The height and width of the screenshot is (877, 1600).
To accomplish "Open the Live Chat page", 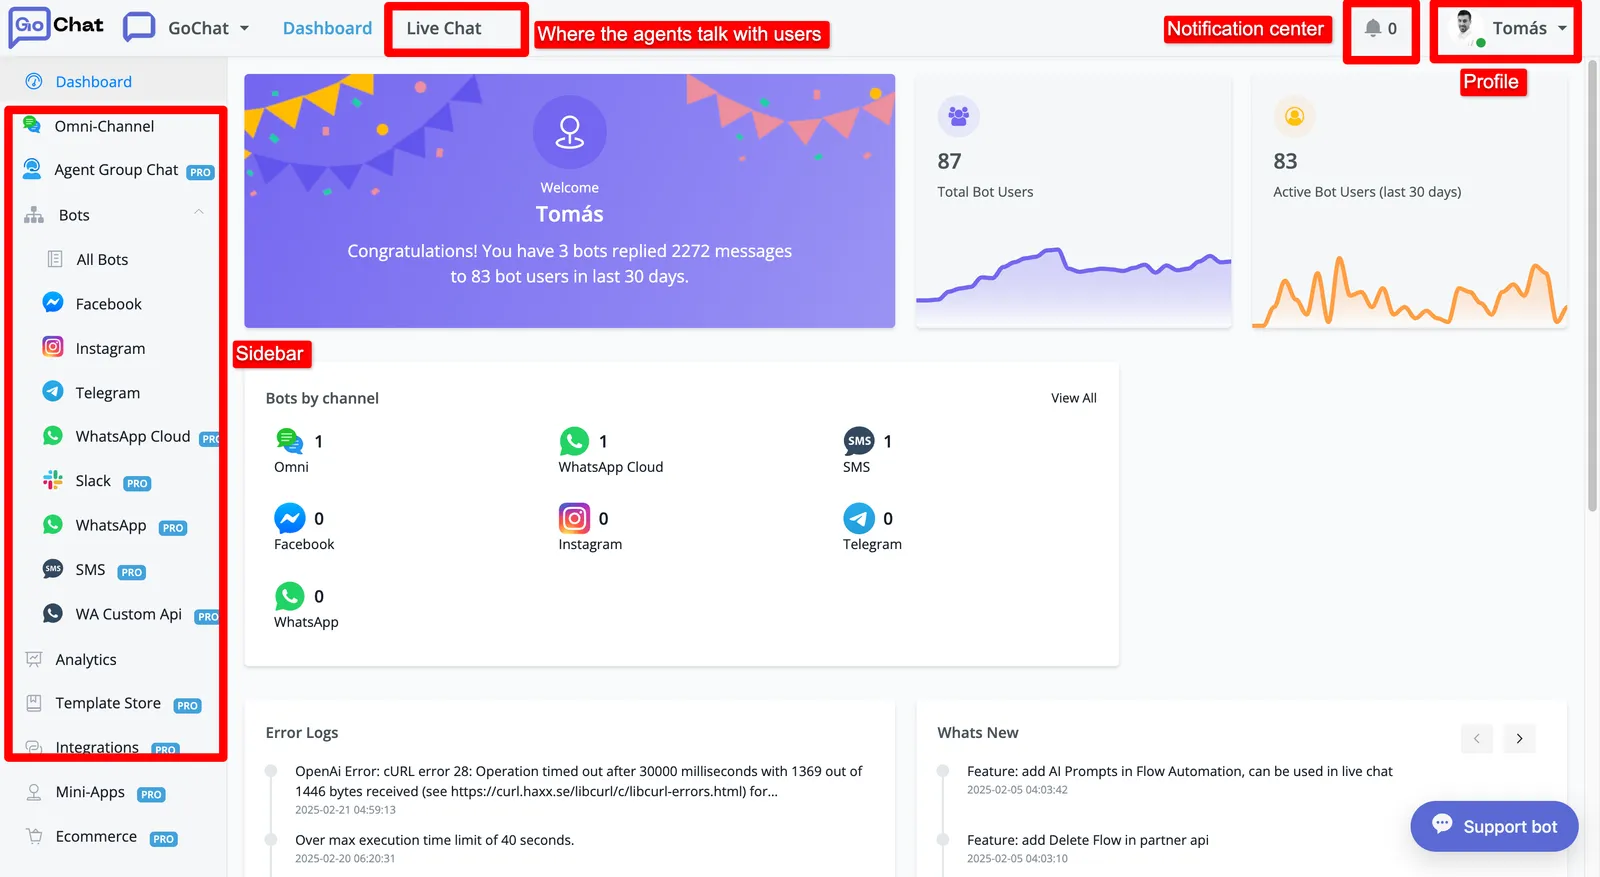I will (444, 28).
